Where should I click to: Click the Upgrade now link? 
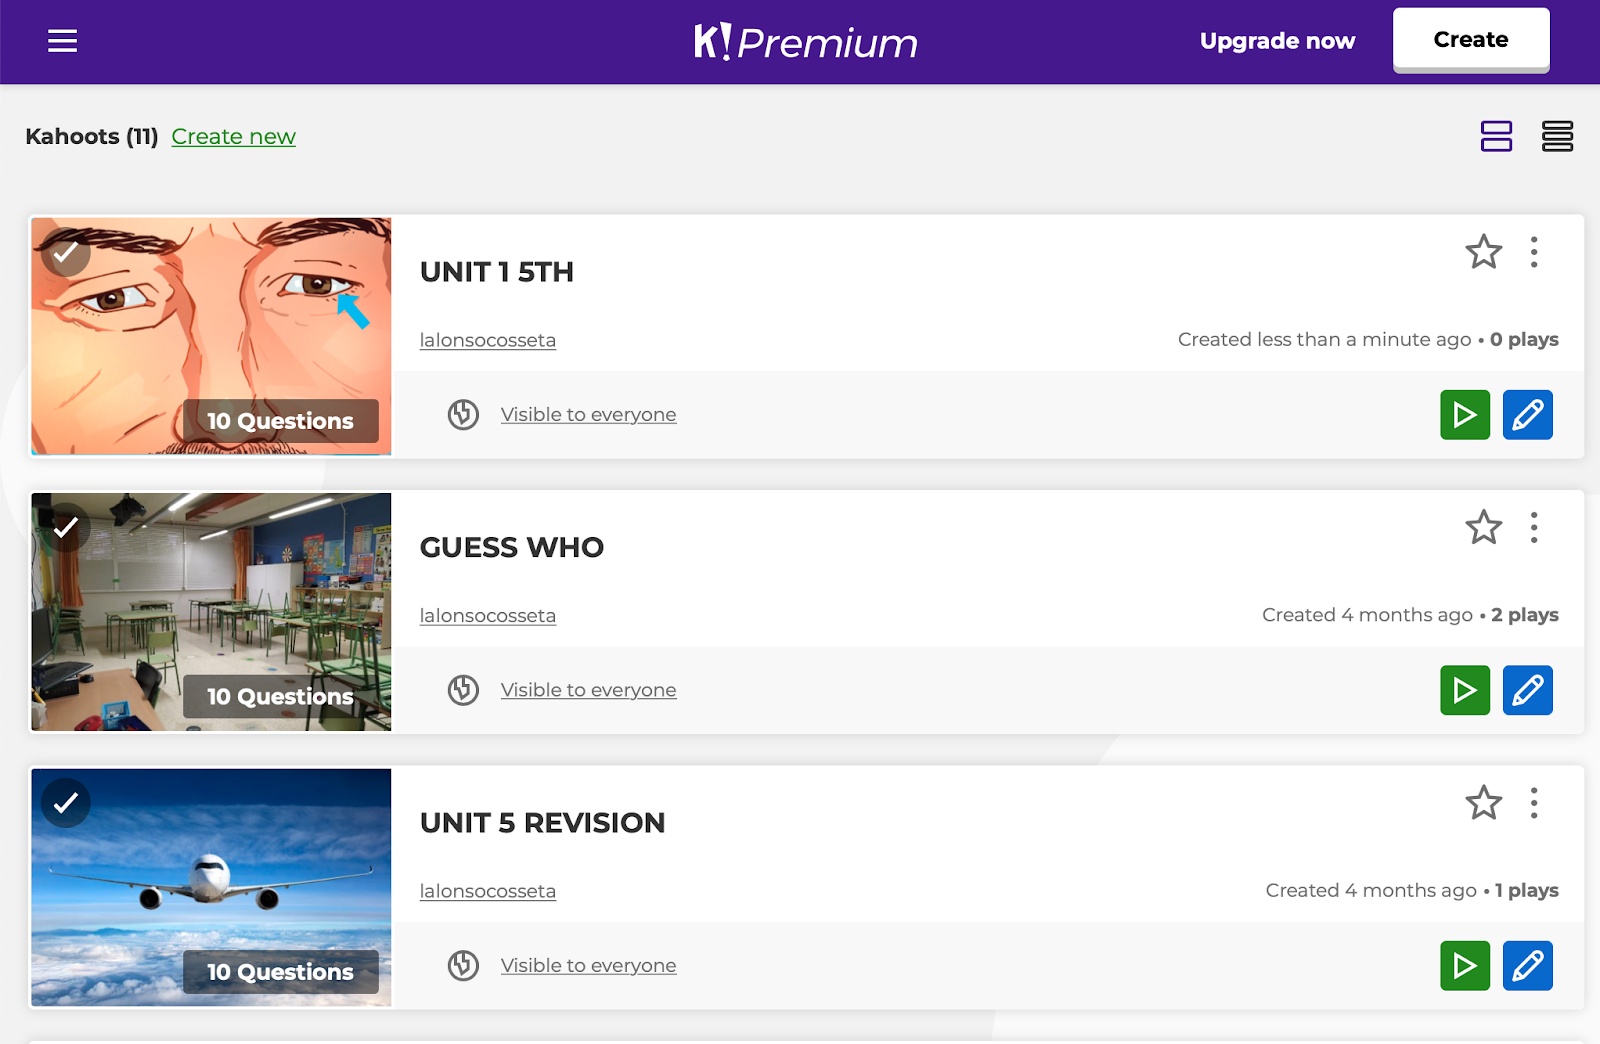pos(1277,41)
